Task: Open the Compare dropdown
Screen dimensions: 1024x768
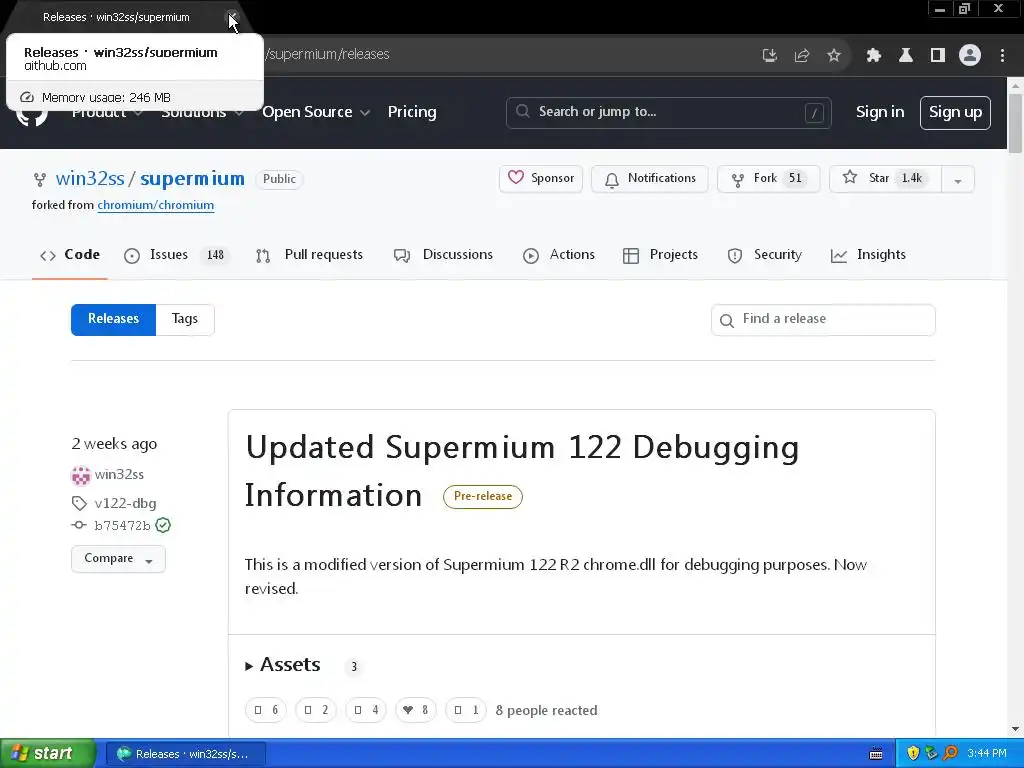Action: tap(118, 559)
